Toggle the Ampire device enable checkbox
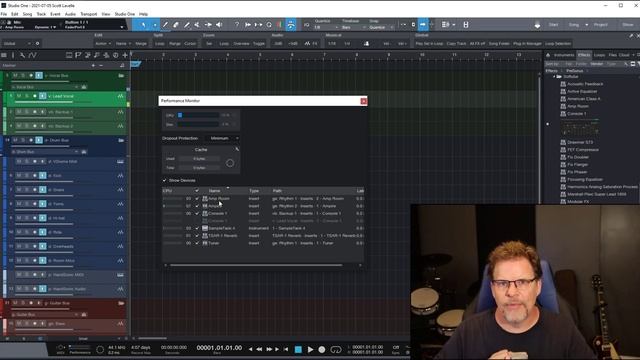 click(197, 206)
